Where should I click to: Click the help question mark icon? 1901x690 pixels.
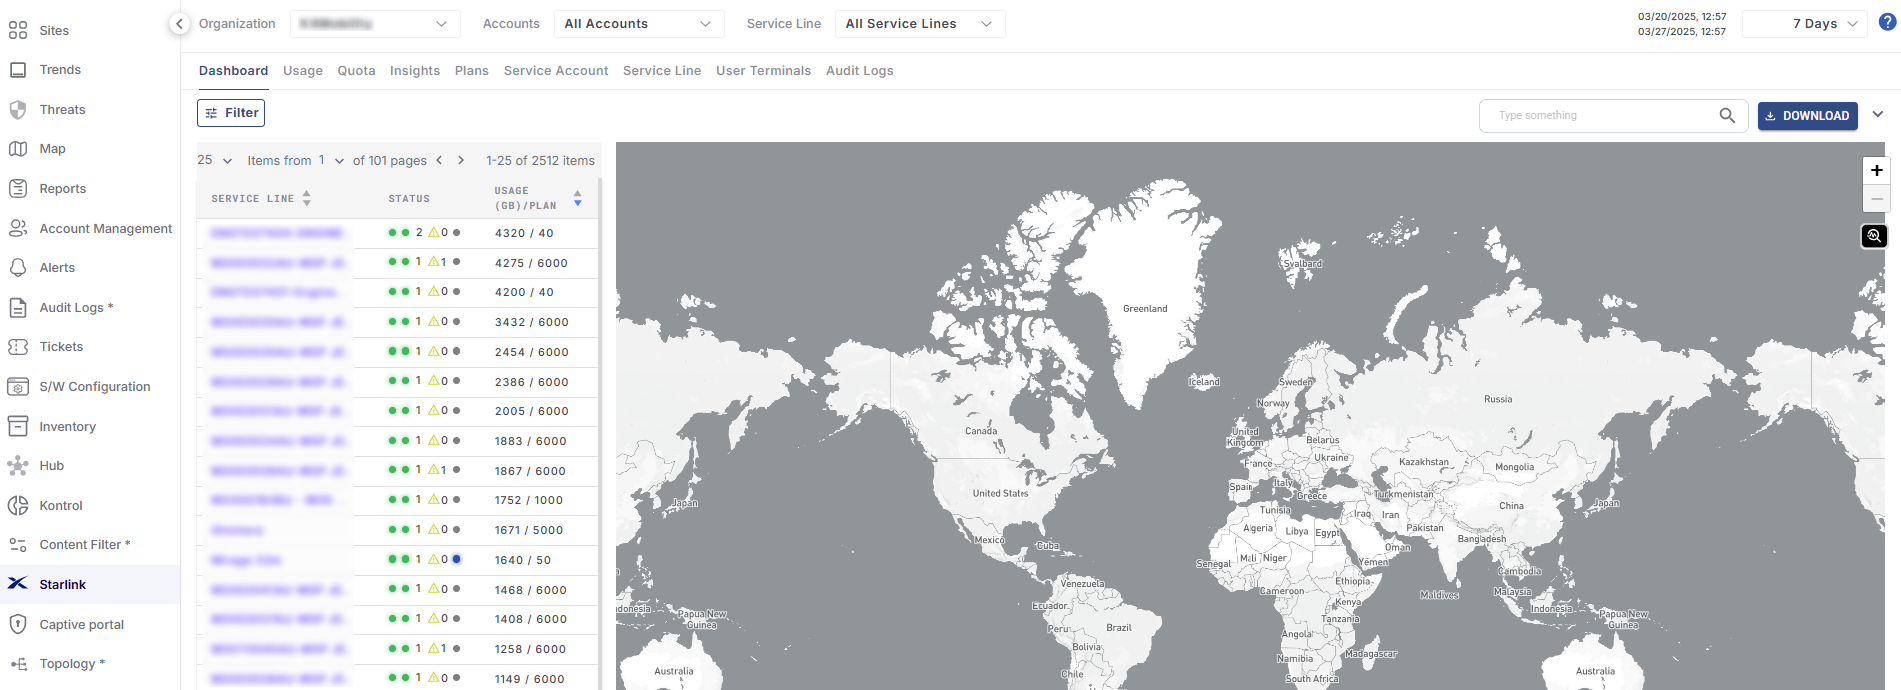[1887, 23]
